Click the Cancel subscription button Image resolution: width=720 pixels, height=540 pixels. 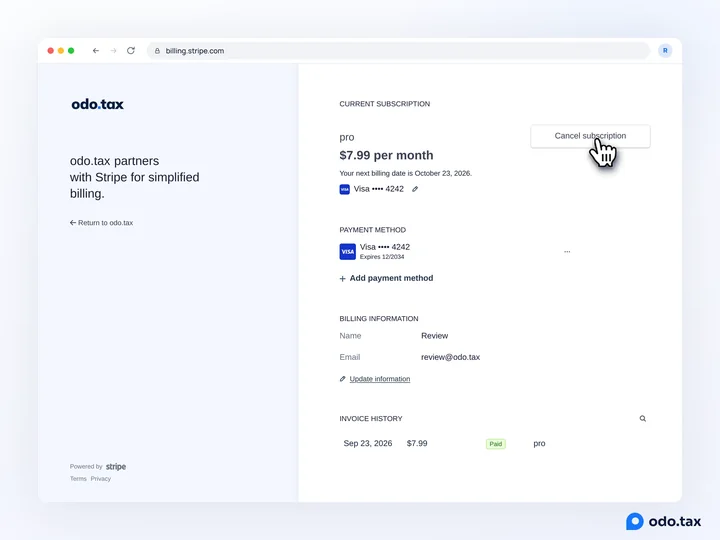[590, 136]
